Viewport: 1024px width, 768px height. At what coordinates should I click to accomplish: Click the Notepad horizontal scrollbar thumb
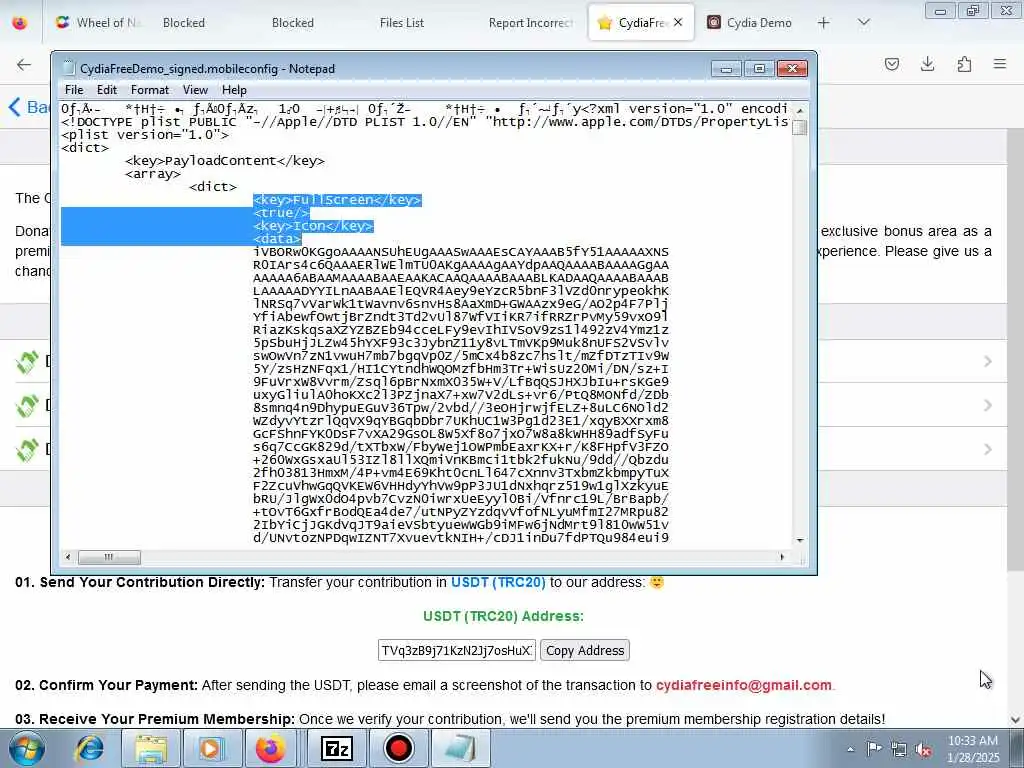[x=109, y=557]
